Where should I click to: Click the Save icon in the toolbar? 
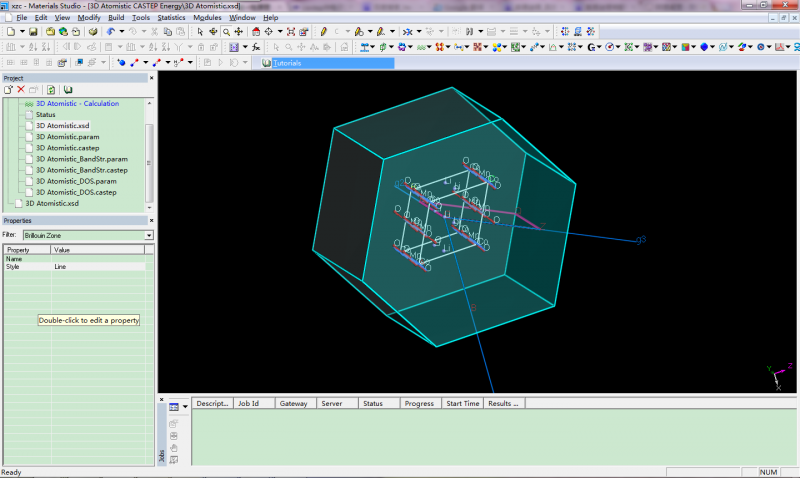tap(33, 32)
